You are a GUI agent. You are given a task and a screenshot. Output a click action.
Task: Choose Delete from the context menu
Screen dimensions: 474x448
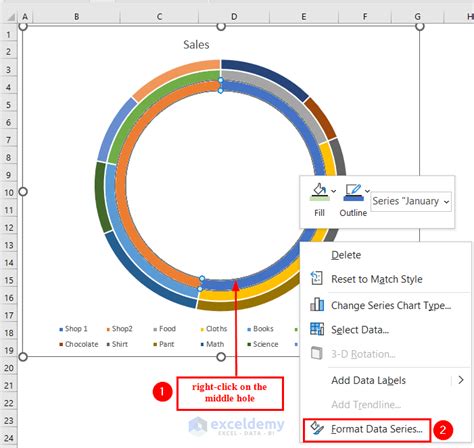tap(346, 255)
